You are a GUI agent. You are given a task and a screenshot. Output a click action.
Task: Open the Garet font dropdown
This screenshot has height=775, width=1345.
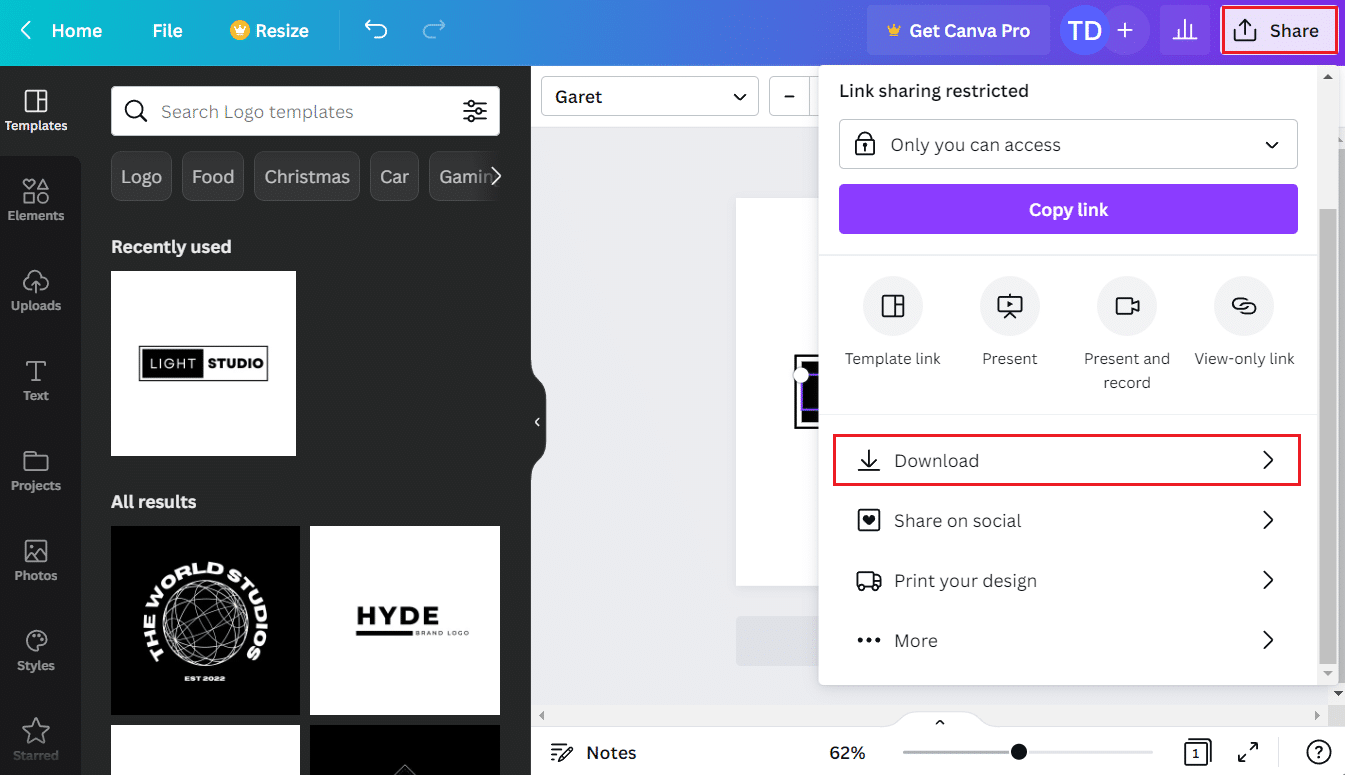click(650, 97)
